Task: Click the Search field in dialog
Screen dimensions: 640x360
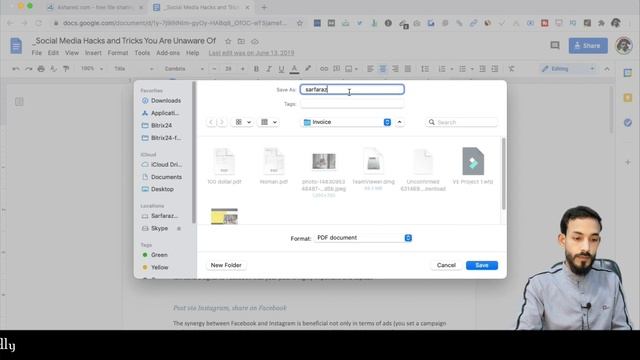Action: click(x=462, y=122)
